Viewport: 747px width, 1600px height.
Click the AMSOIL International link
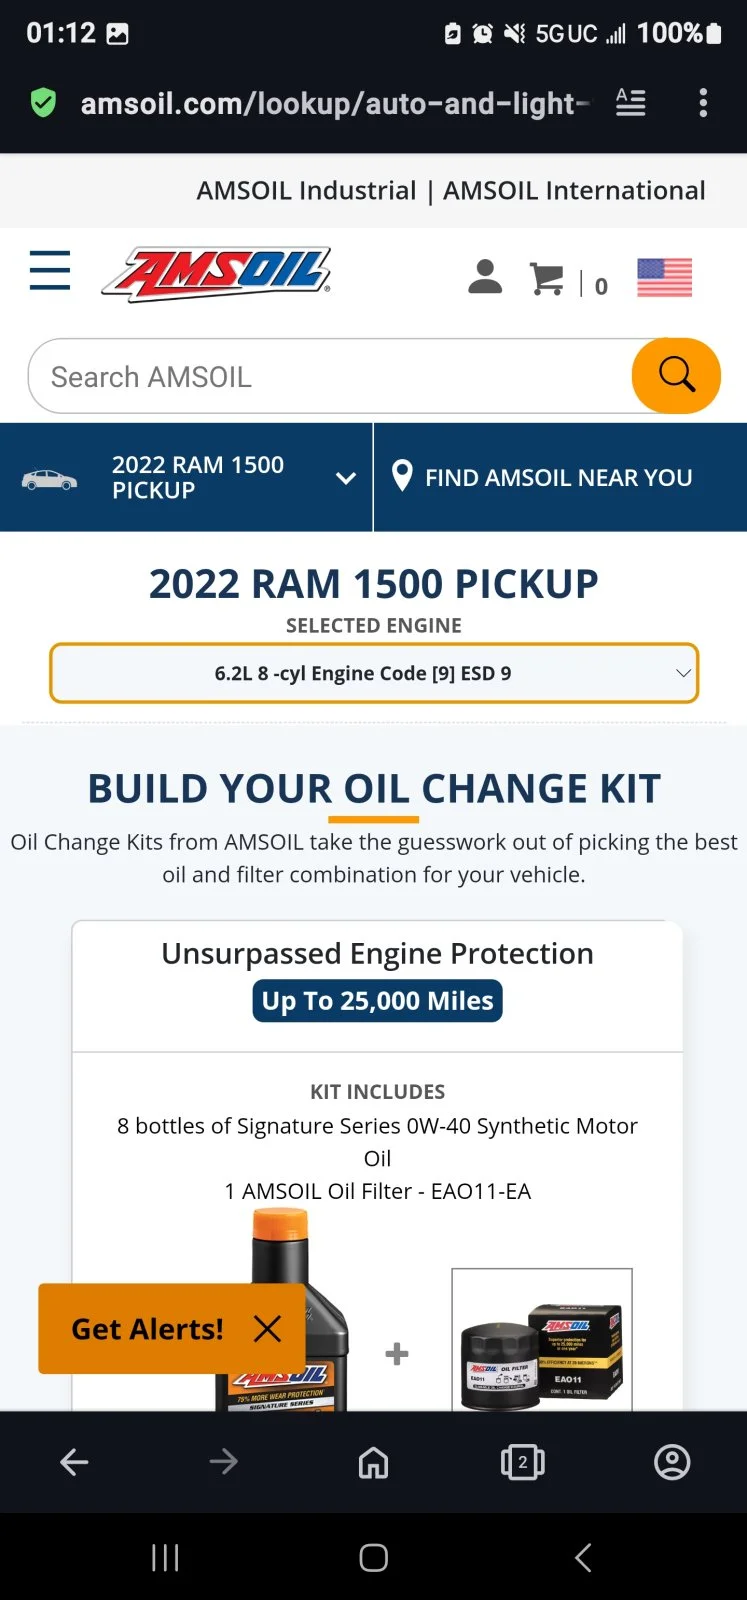574,190
